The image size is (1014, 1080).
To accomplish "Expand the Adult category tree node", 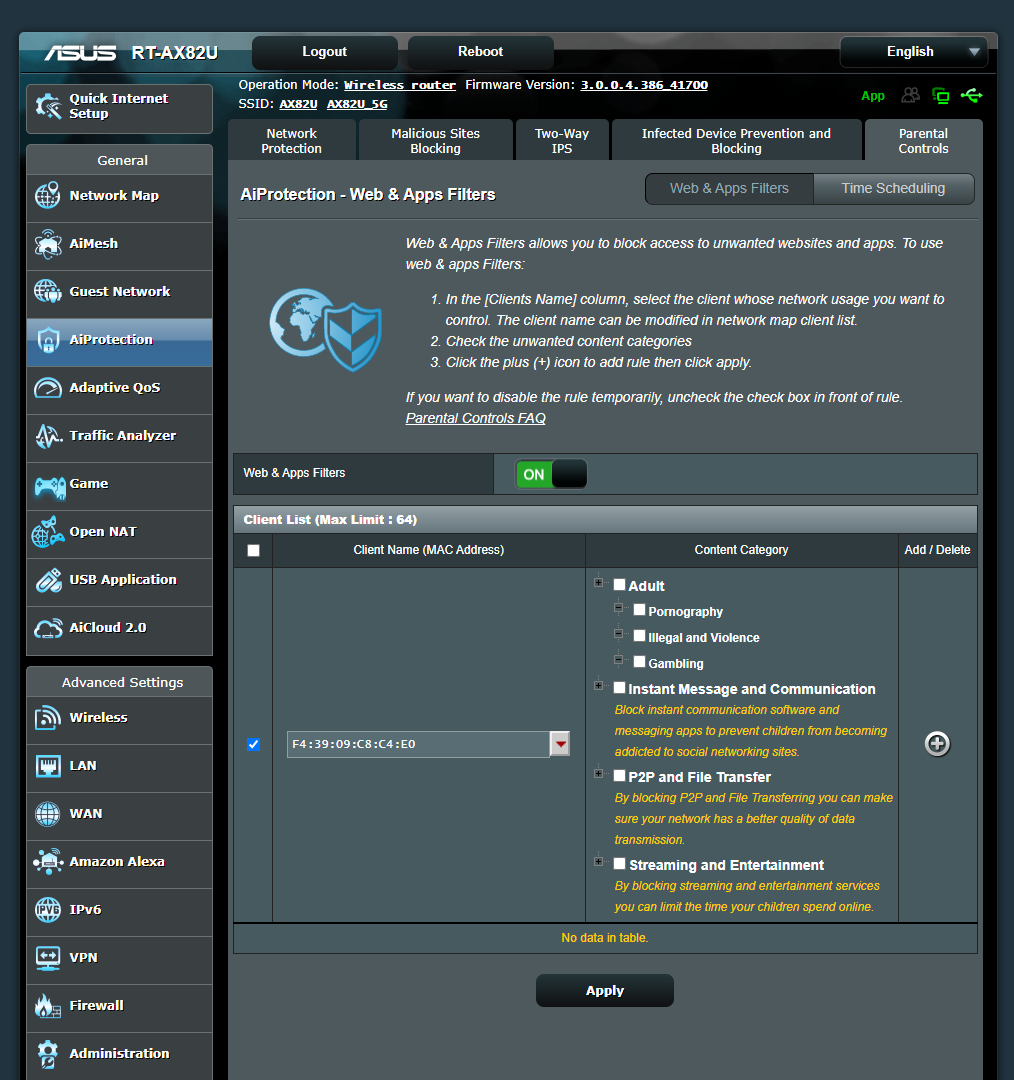I will coord(598,583).
